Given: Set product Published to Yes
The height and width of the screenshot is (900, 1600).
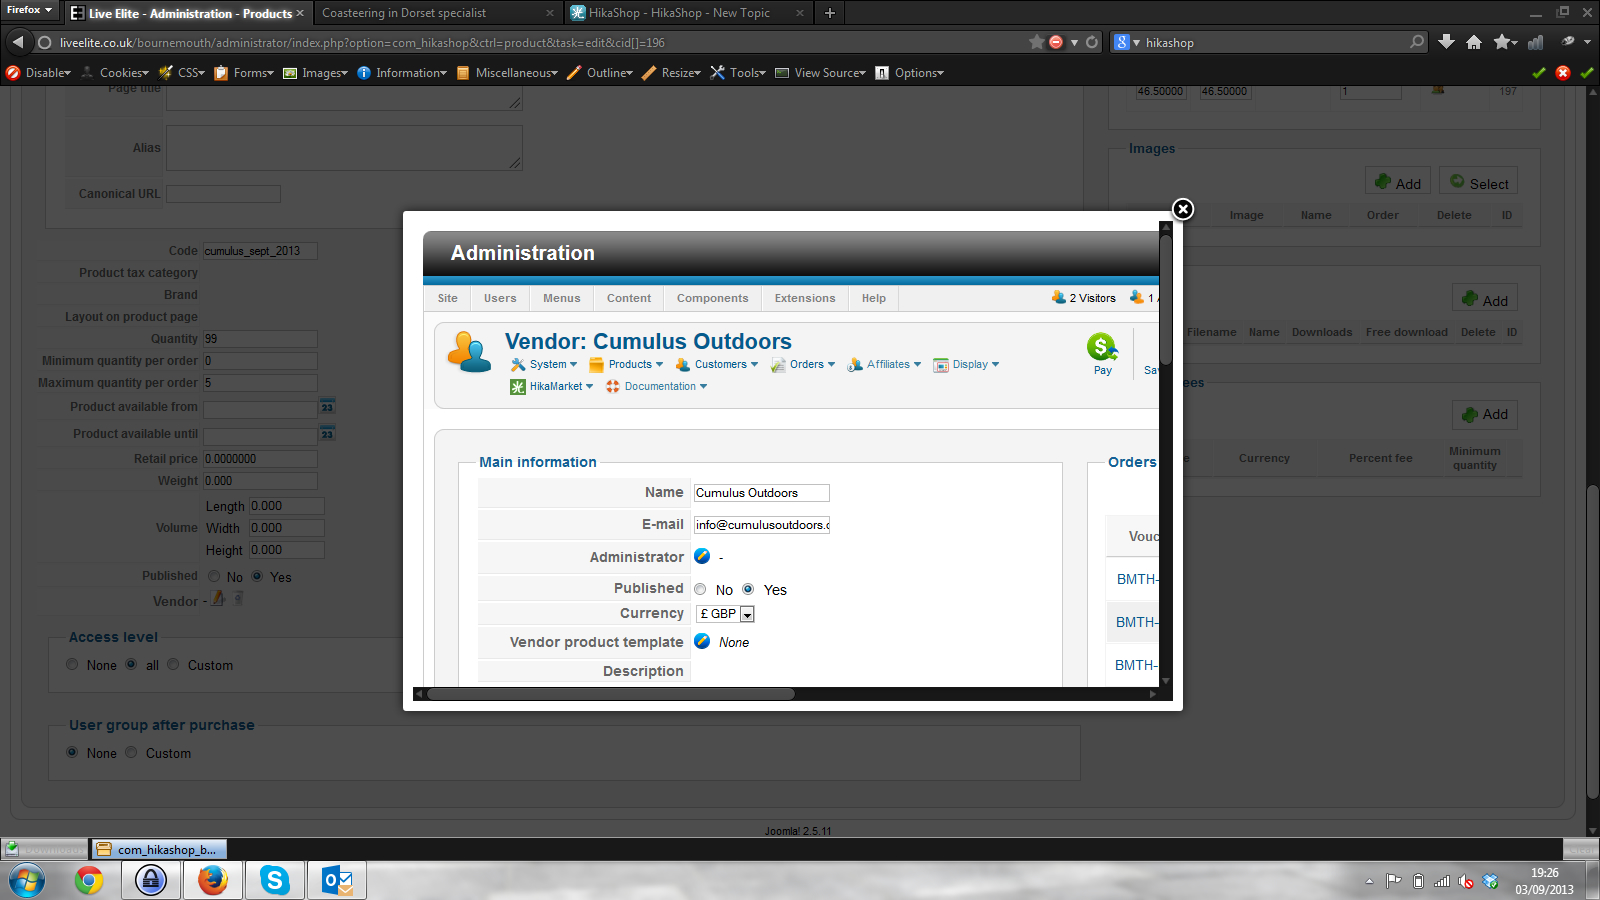Looking at the screenshot, I should (x=257, y=576).
